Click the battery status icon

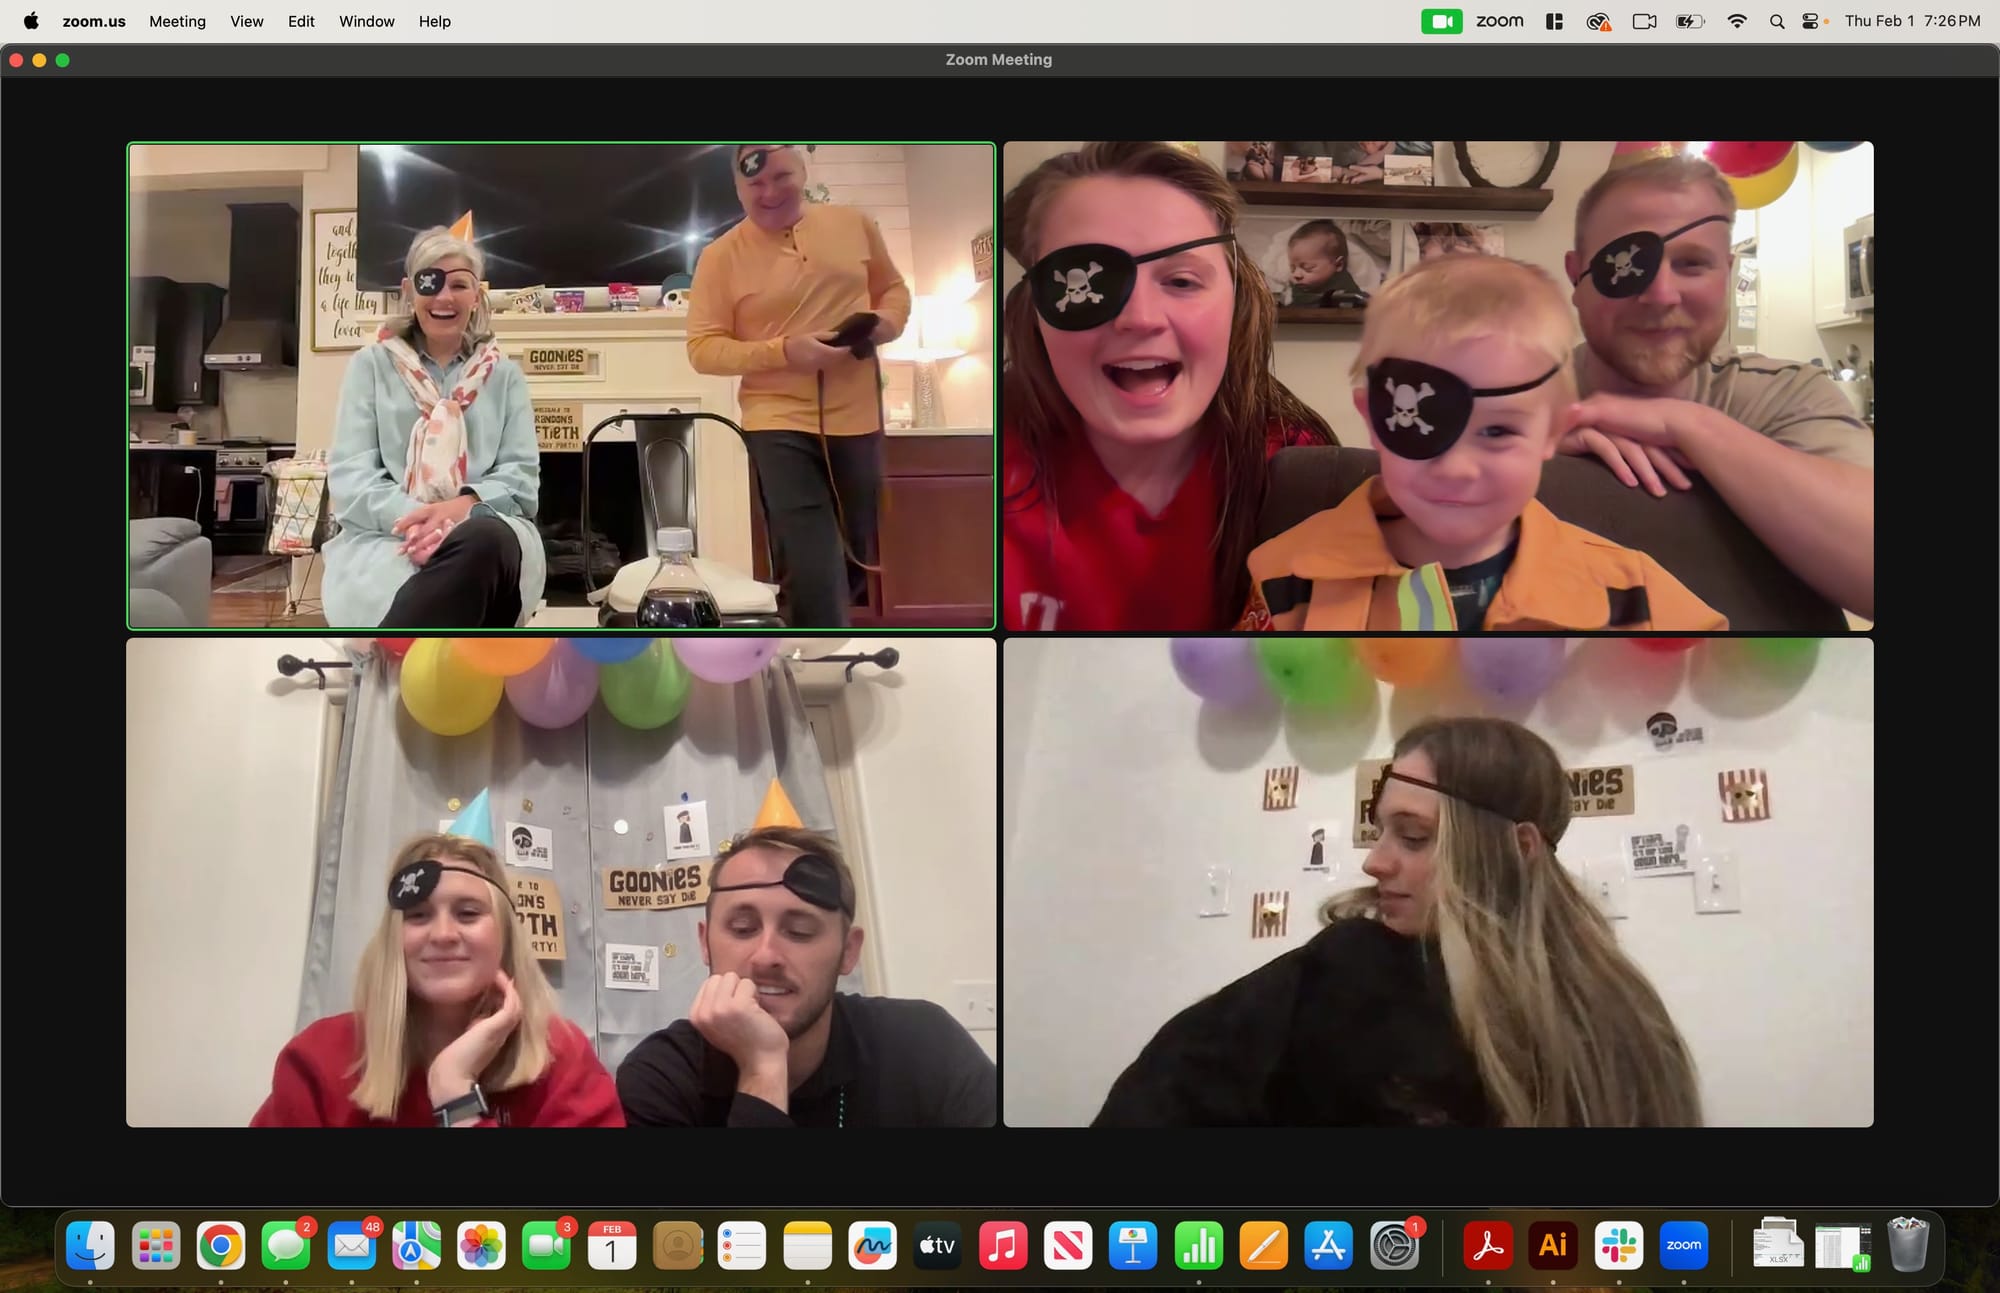1690,21
